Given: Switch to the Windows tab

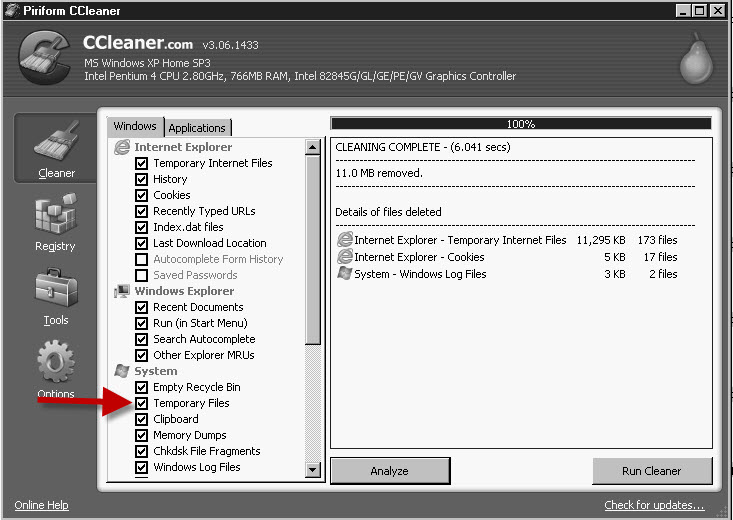Looking at the screenshot, I should [x=135, y=126].
